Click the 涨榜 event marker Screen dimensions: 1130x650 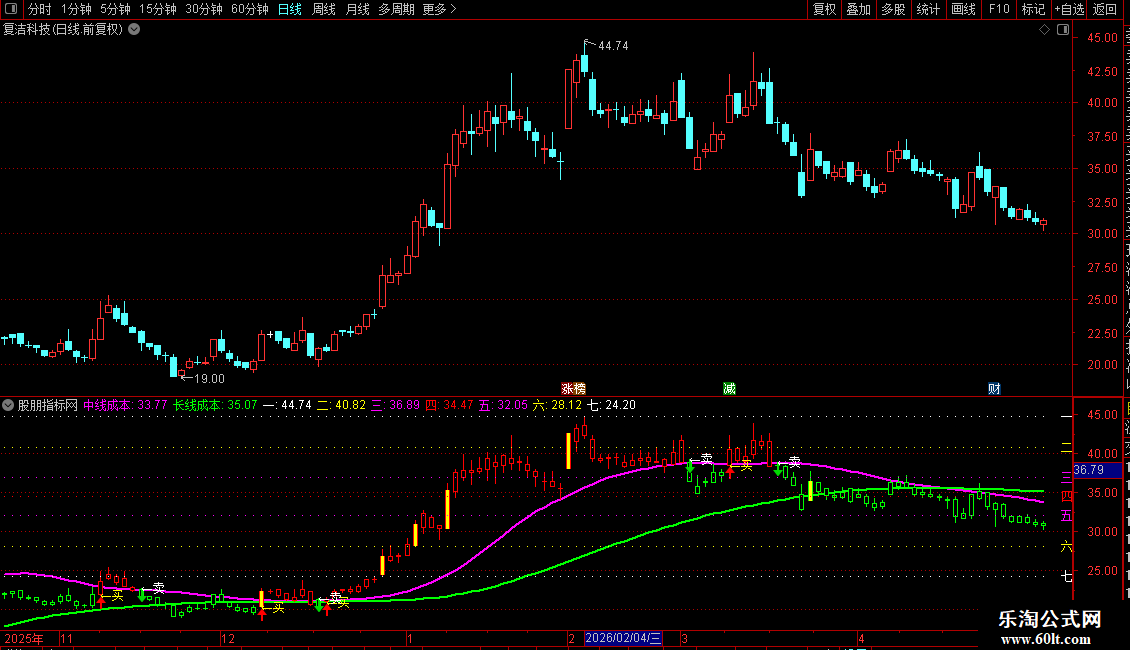pos(574,388)
